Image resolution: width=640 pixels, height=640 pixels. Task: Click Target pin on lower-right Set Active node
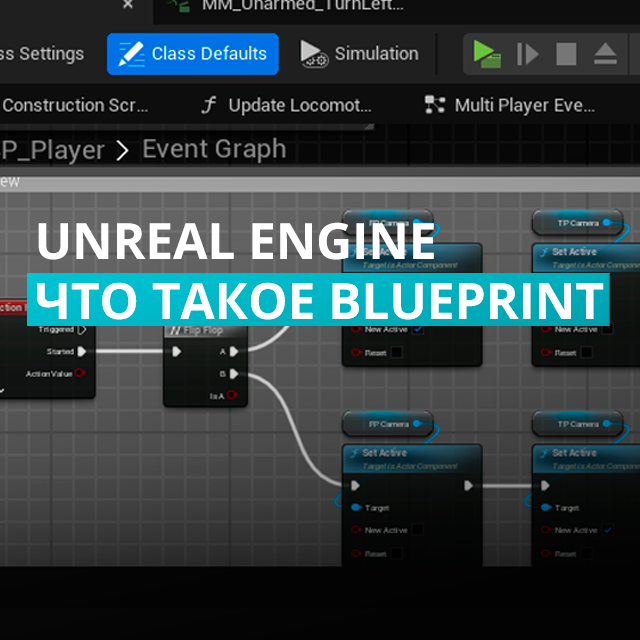tap(546, 507)
